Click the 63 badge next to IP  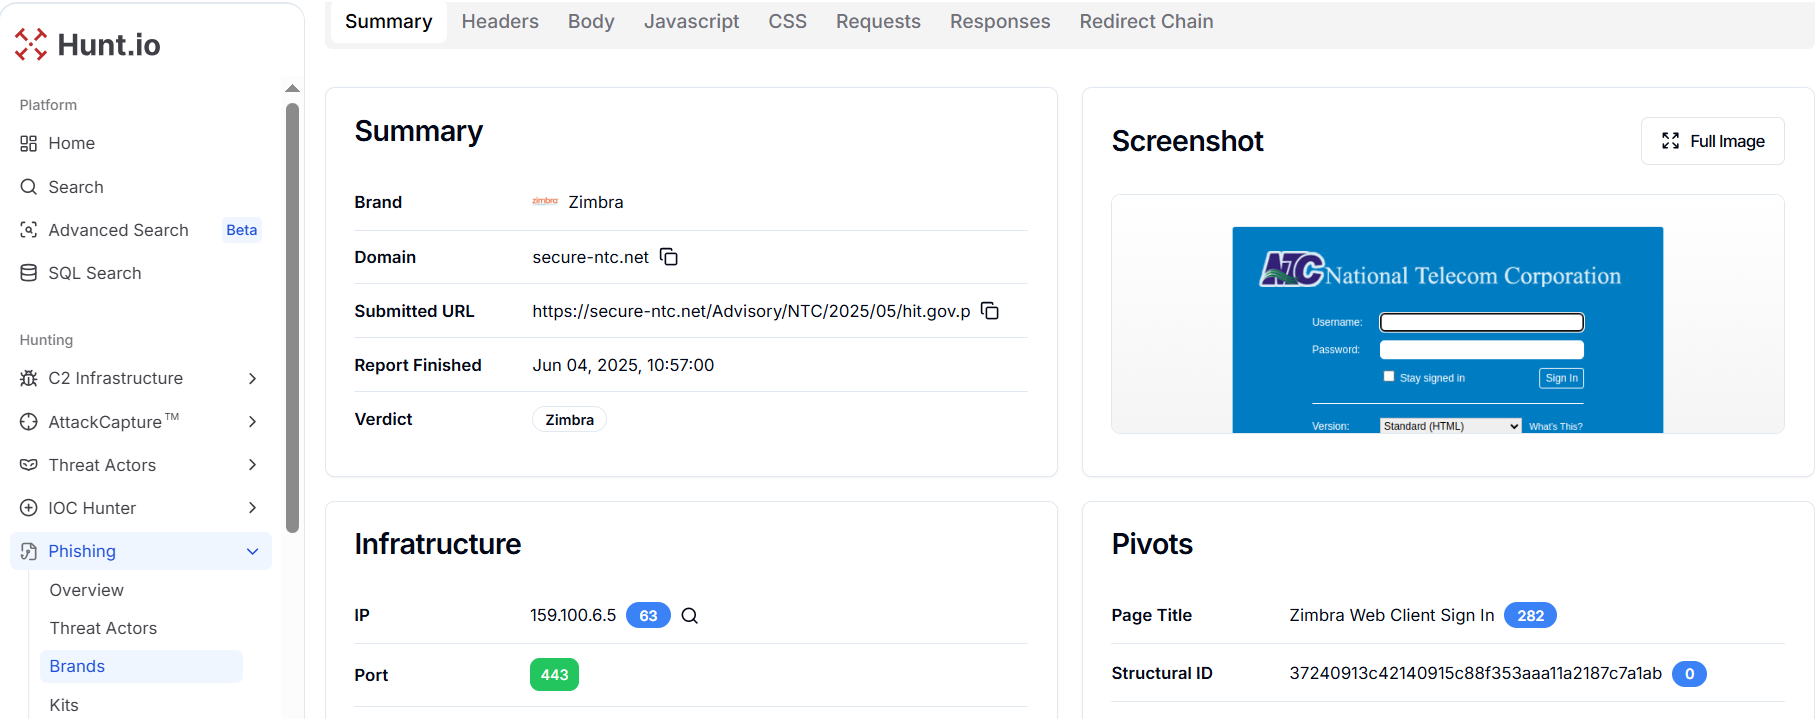[x=648, y=616]
